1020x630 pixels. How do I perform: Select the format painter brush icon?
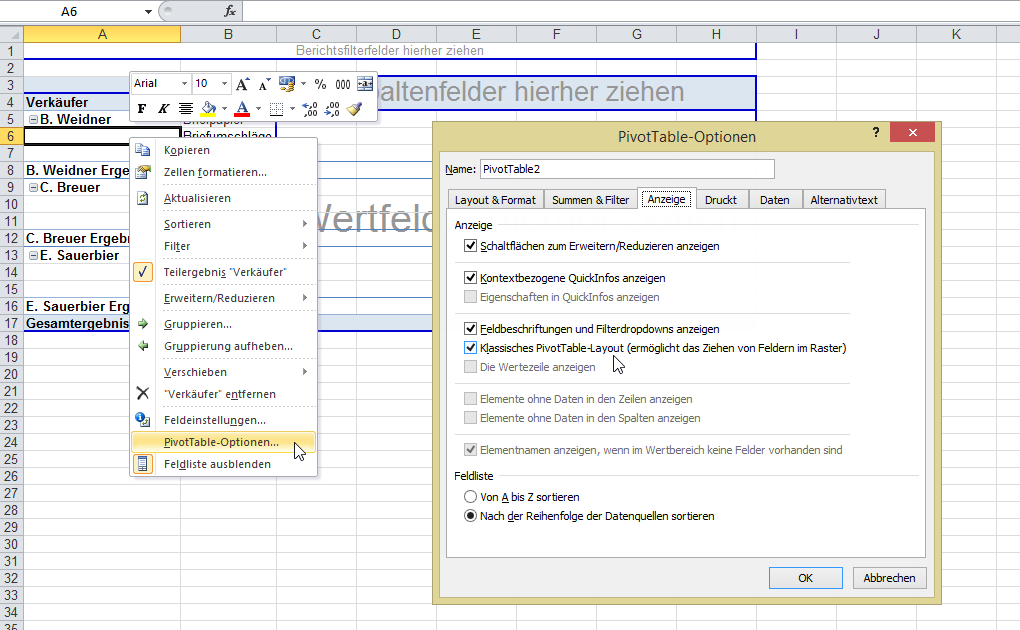click(x=353, y=109)
